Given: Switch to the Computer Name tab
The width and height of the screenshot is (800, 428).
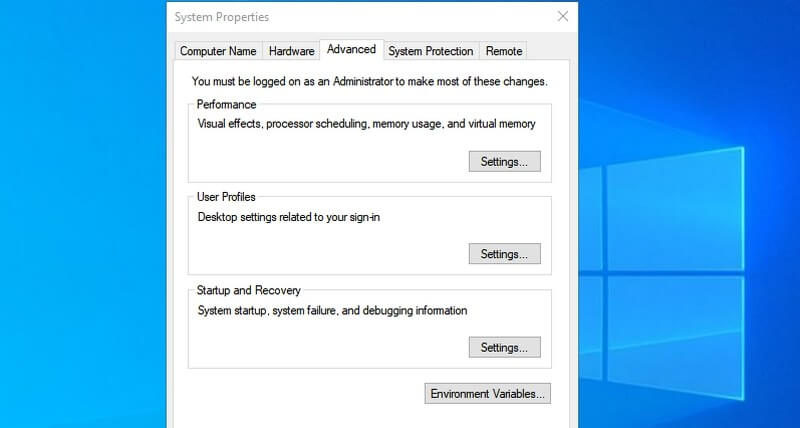Looking at the screenshot, I should tap(218, 51).
